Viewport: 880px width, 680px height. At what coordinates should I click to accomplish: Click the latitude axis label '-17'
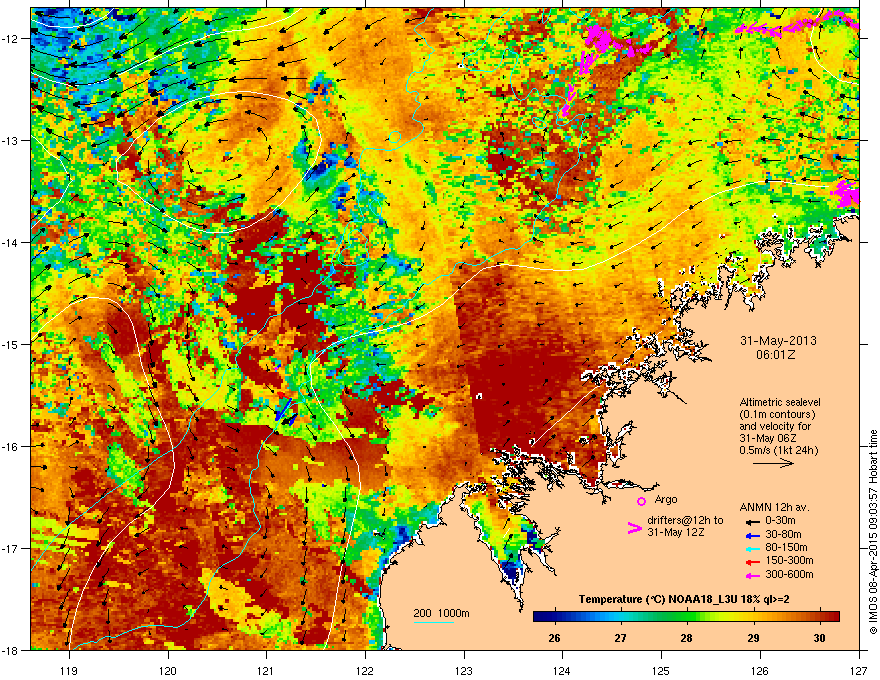(10, 548)
